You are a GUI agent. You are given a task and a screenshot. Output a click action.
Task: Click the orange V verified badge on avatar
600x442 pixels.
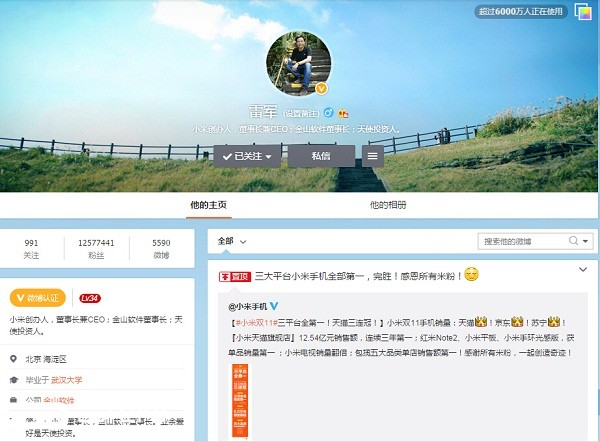(x=321, y=88)
